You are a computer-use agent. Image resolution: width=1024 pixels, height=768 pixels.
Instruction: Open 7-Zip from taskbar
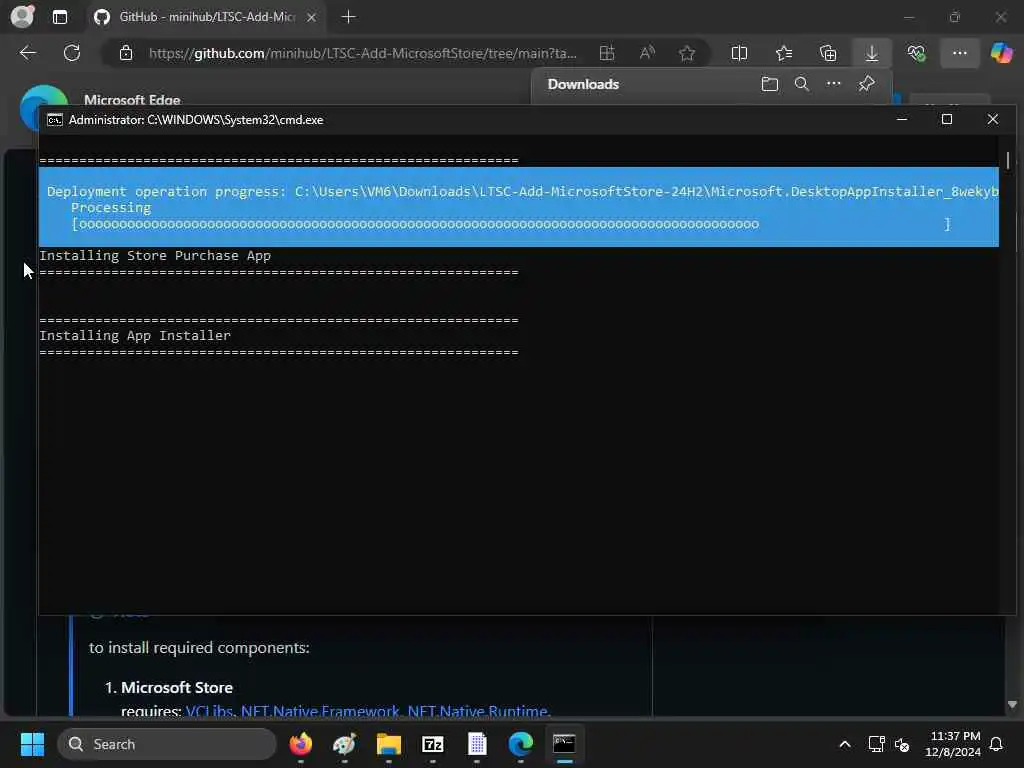pos(433,744)
